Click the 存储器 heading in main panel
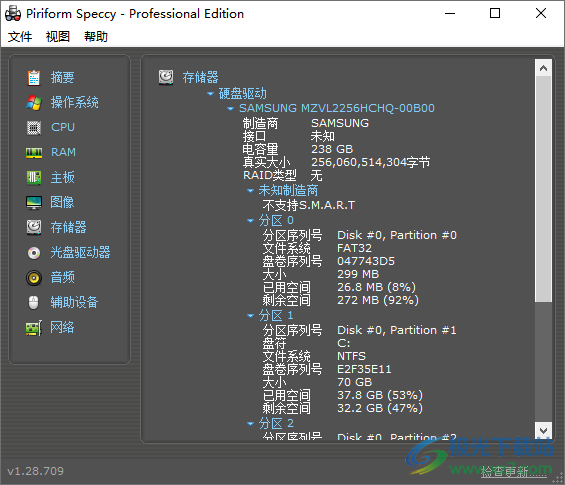Viewport: 565px width, 485px height. (x=200, y=77)
